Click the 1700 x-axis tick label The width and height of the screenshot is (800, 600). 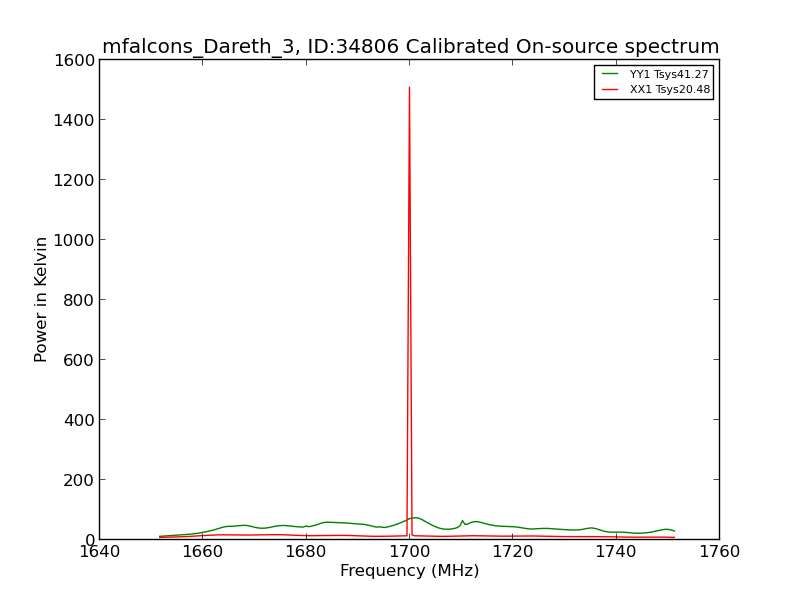pos(410,552)
